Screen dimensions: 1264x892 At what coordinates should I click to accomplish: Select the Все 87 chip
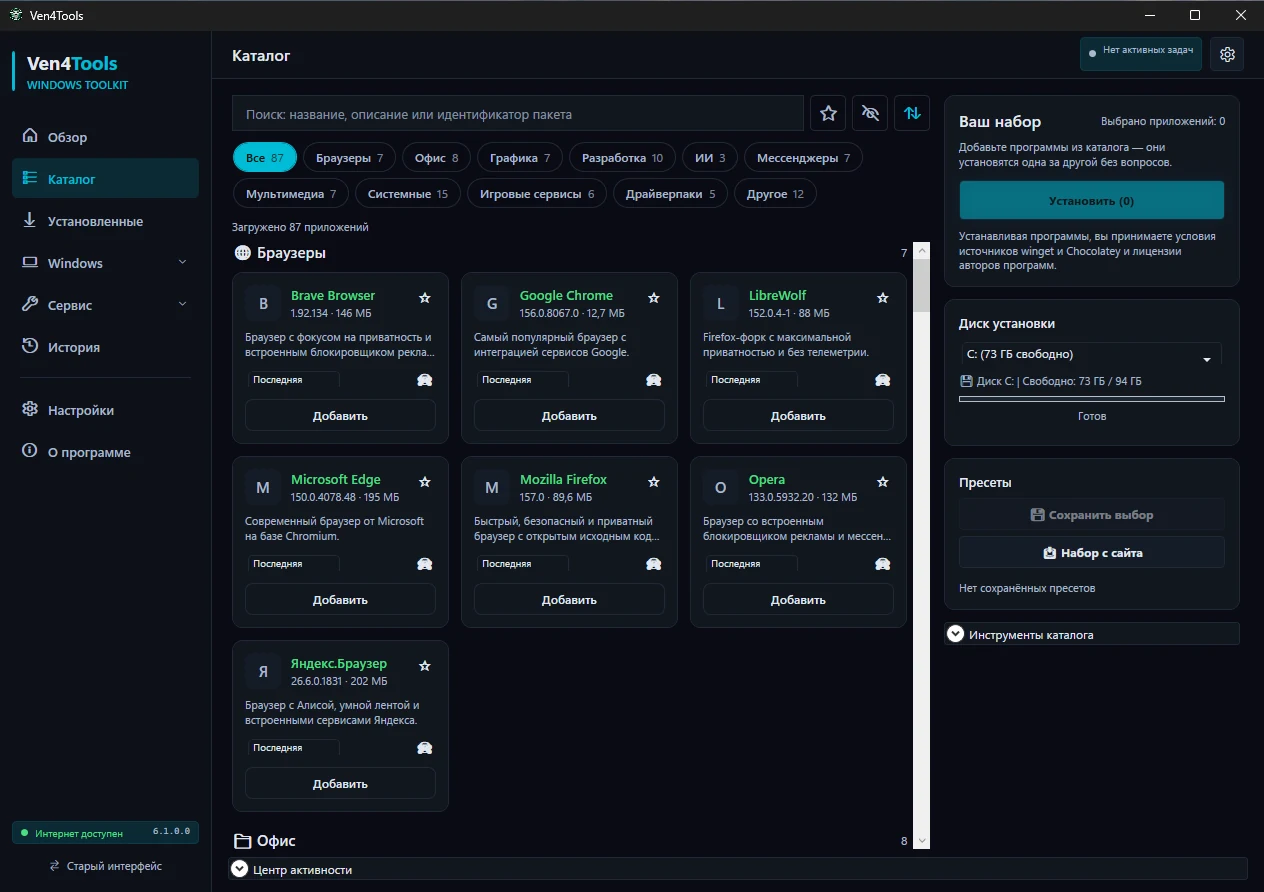pos(265,158)
